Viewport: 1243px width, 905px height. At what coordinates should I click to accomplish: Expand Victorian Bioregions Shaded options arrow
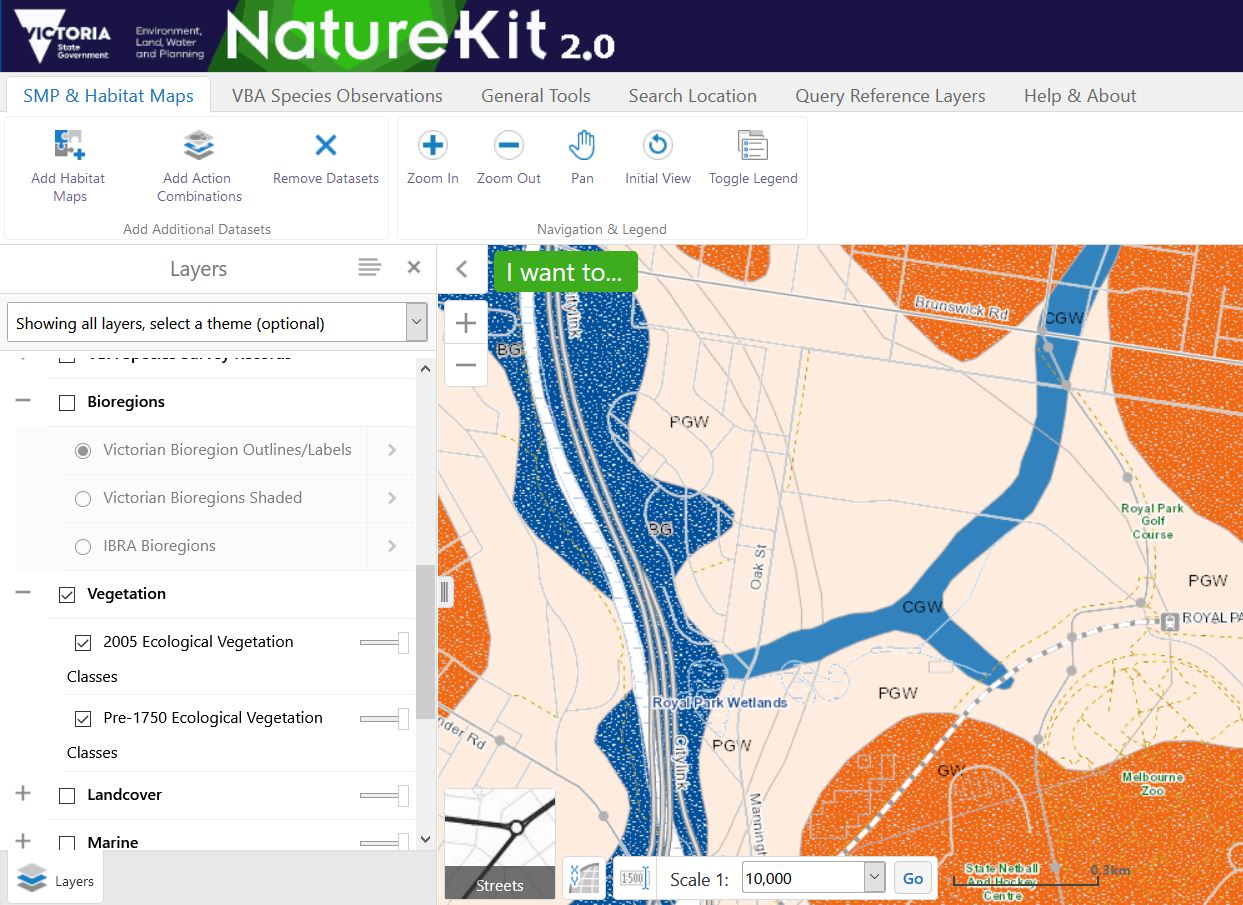(x=392, y=498)
